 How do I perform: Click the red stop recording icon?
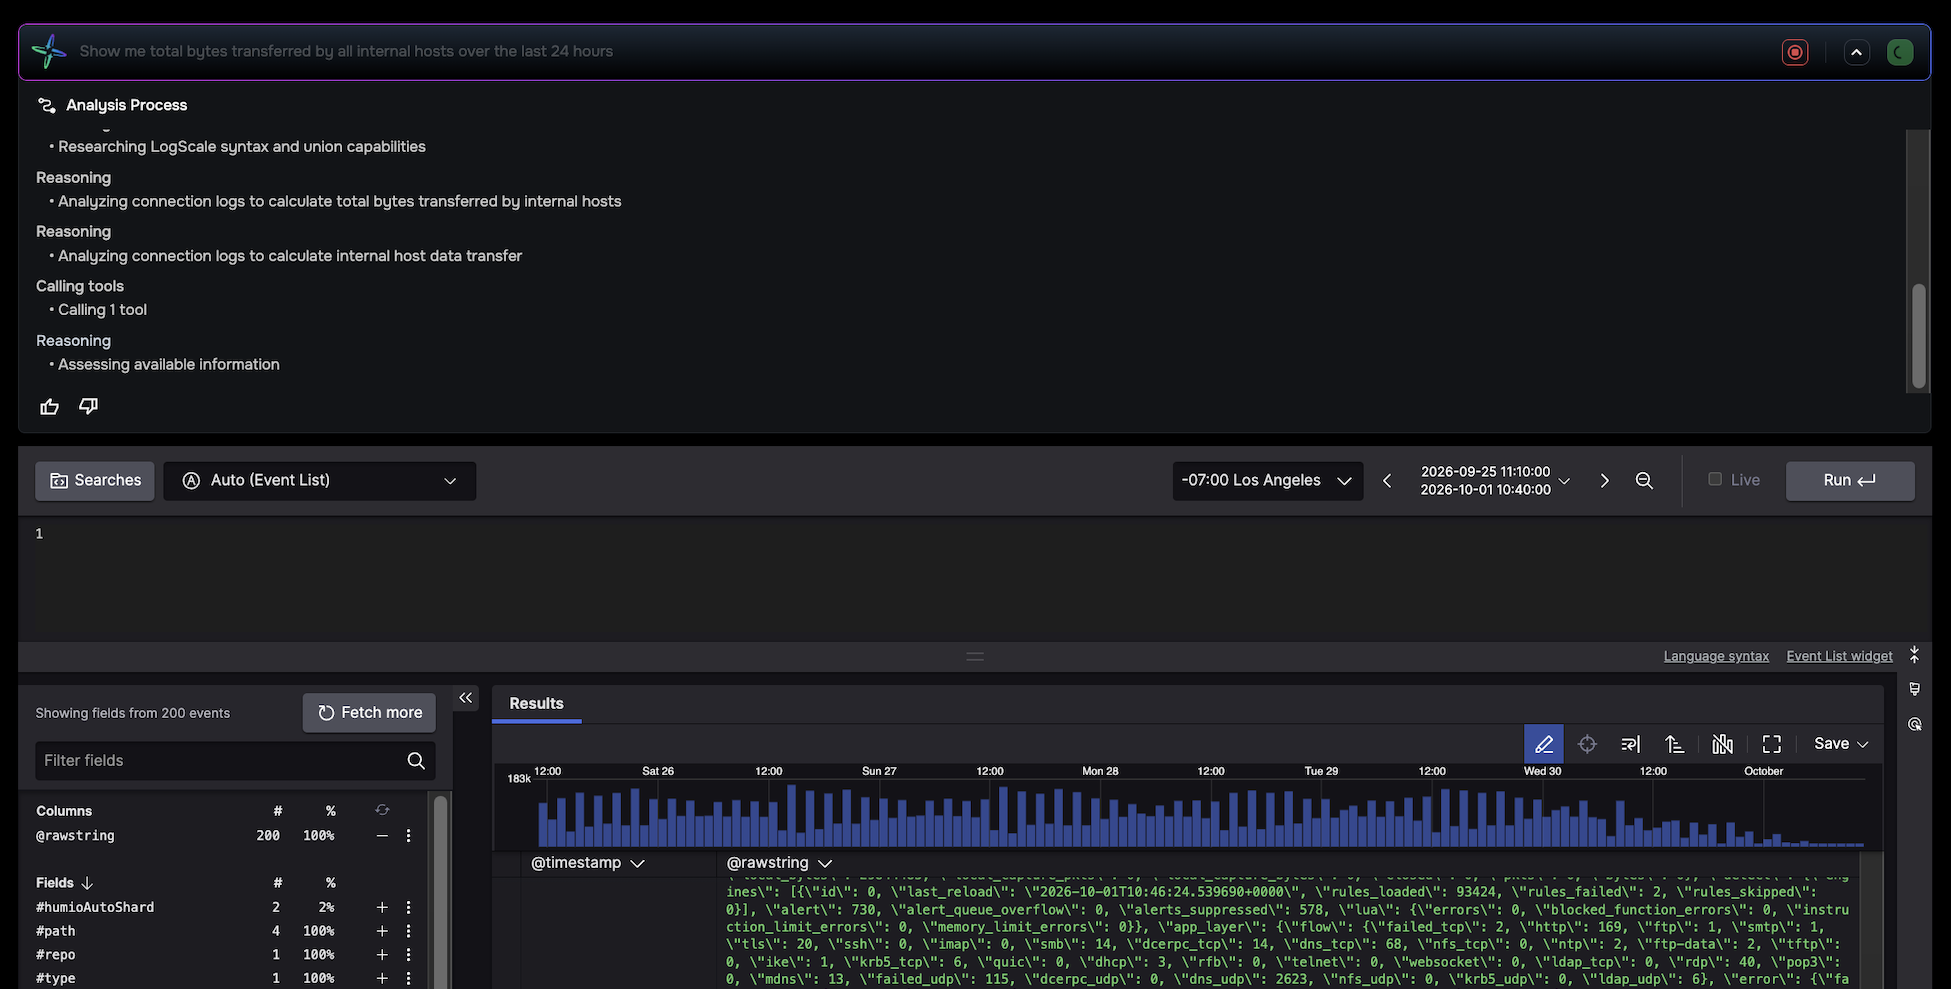(x=1795, y=52)
